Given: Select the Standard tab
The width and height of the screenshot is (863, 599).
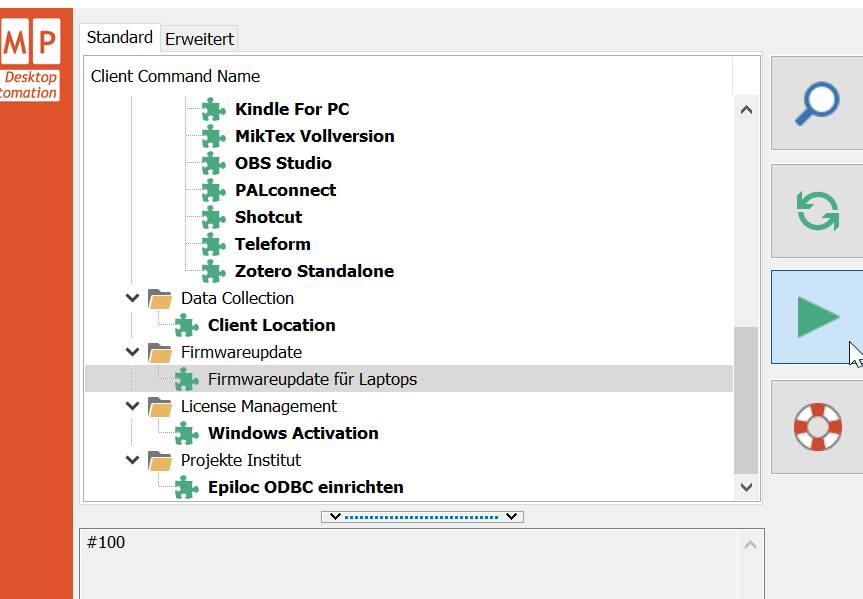Looking at the screenshot, I should [119, 37].
